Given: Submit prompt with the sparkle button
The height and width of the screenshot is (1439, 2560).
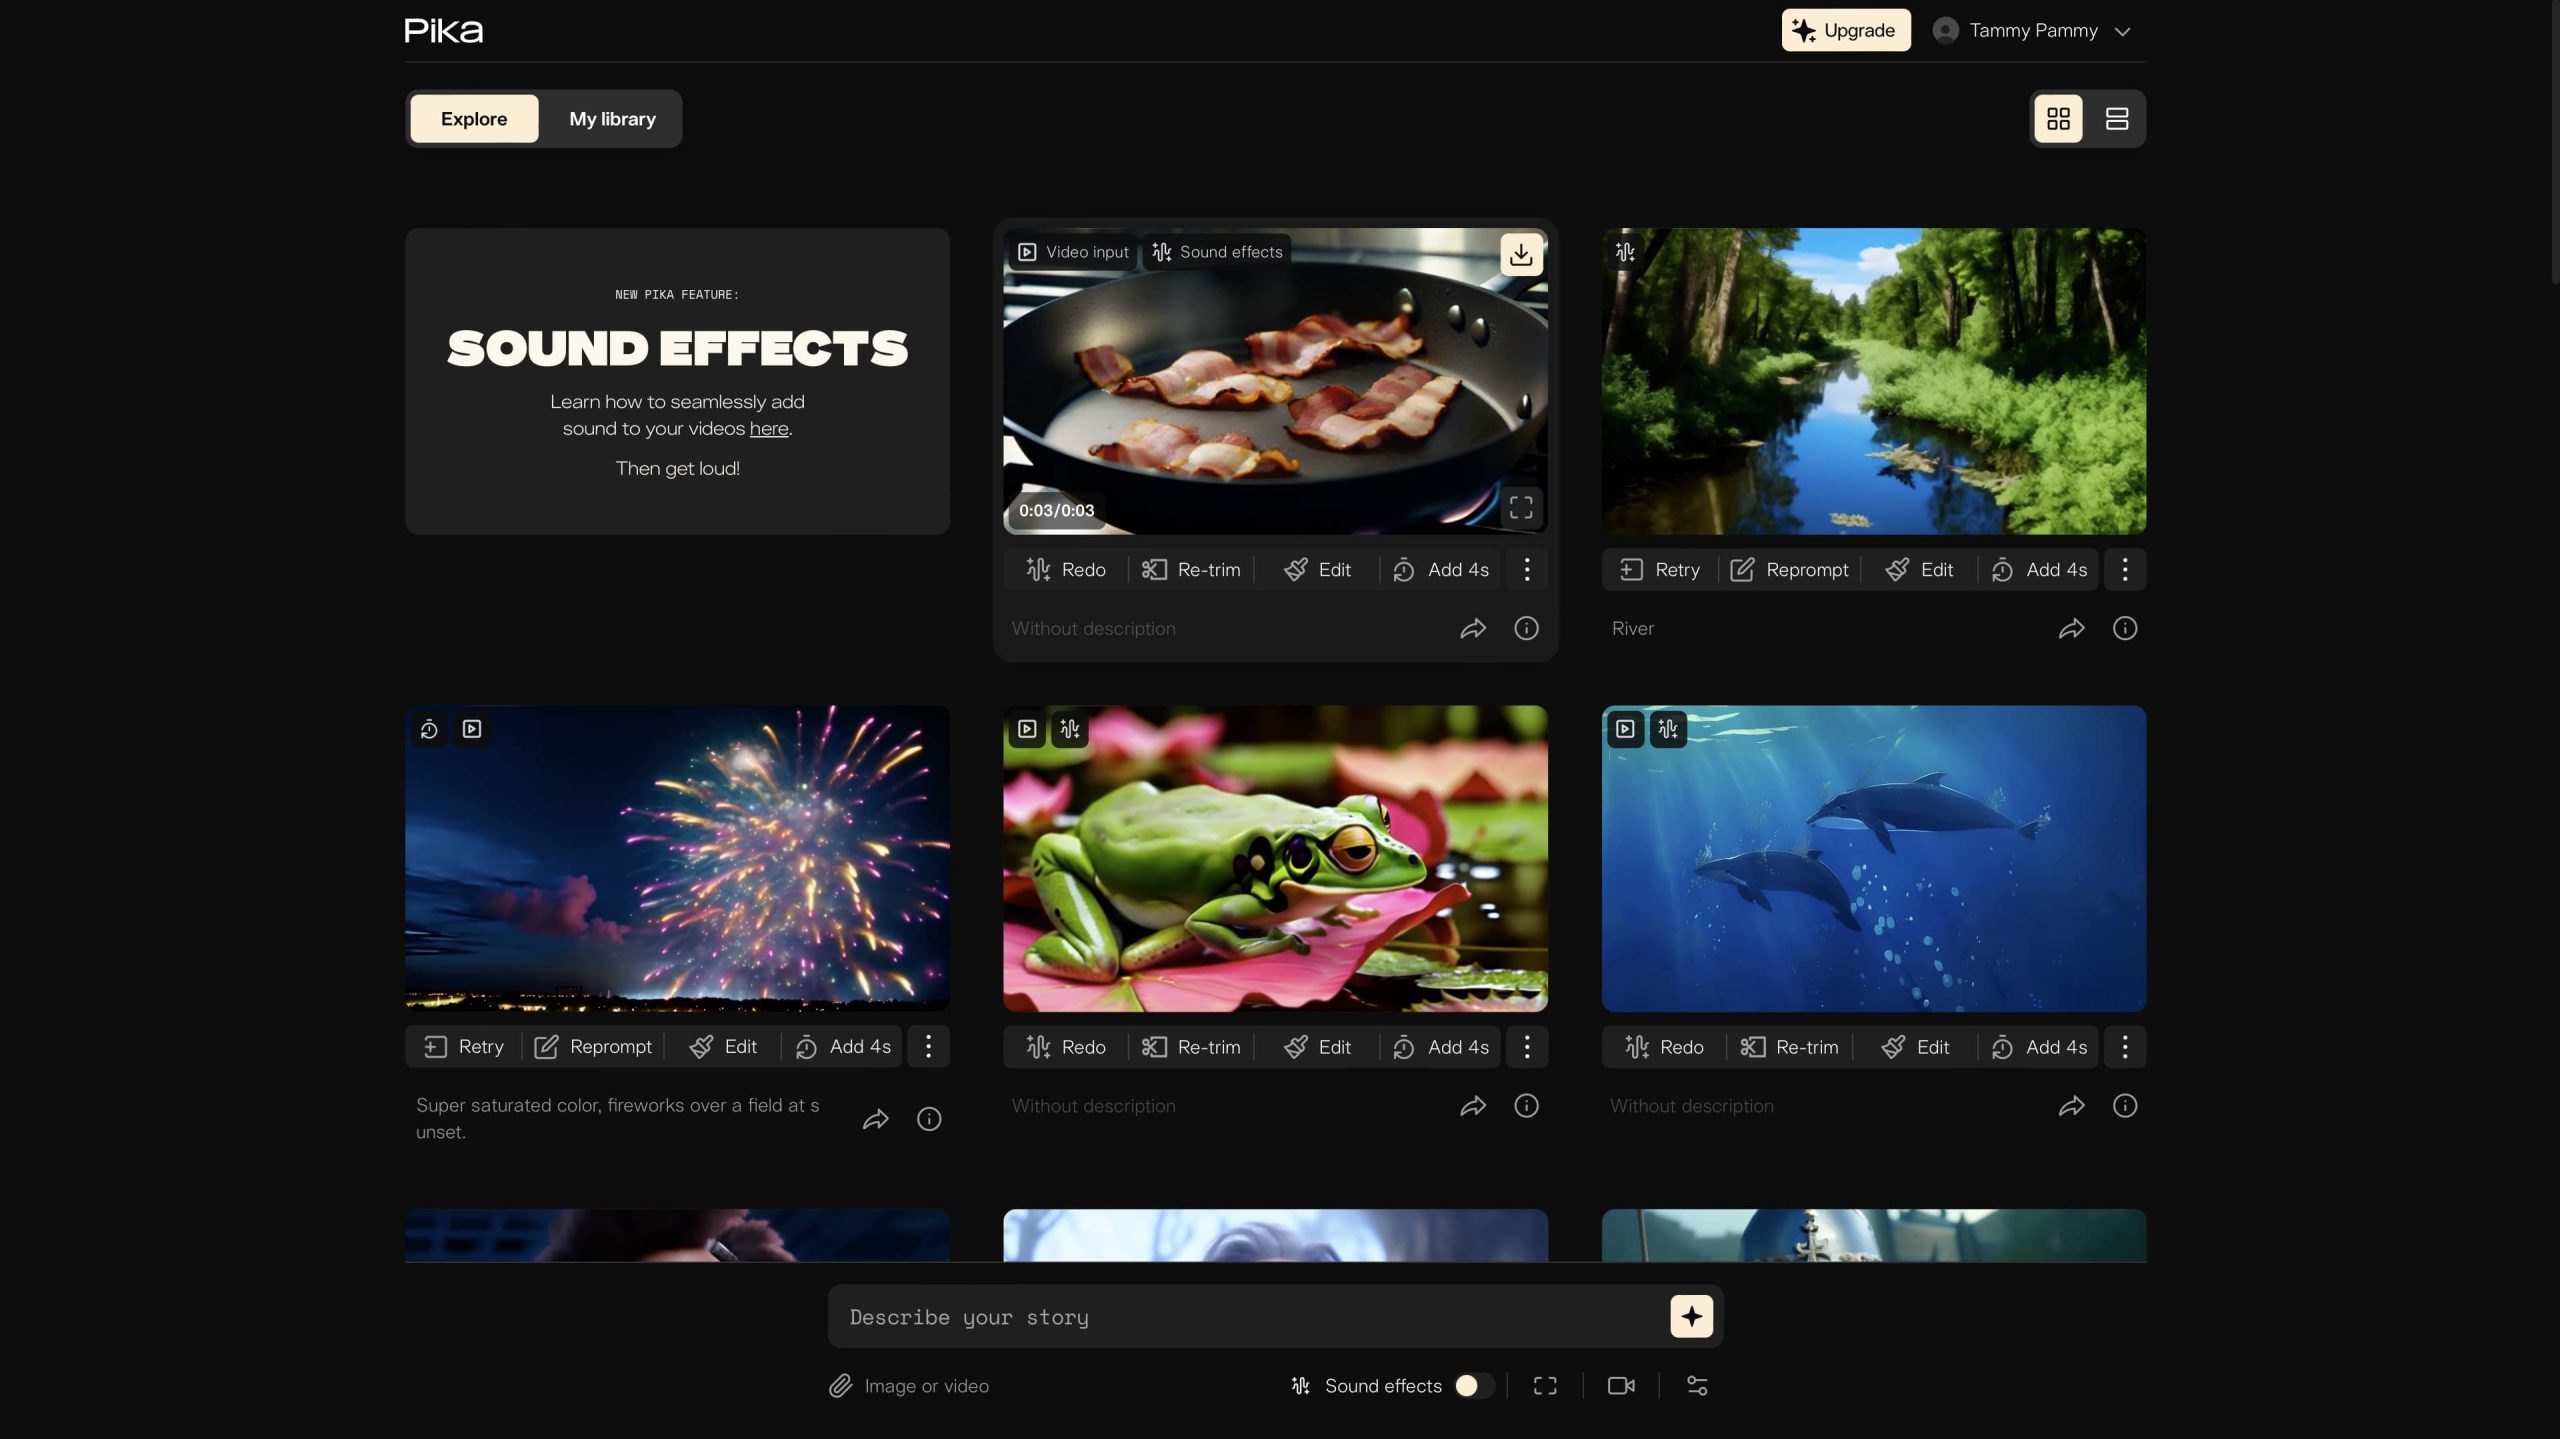Looking at the screenshot, I should [1691, 1317].
